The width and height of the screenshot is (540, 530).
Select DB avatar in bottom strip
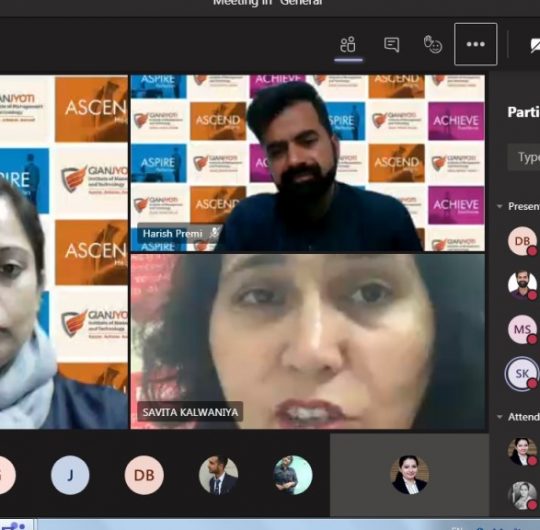click(x=144, y=475)
